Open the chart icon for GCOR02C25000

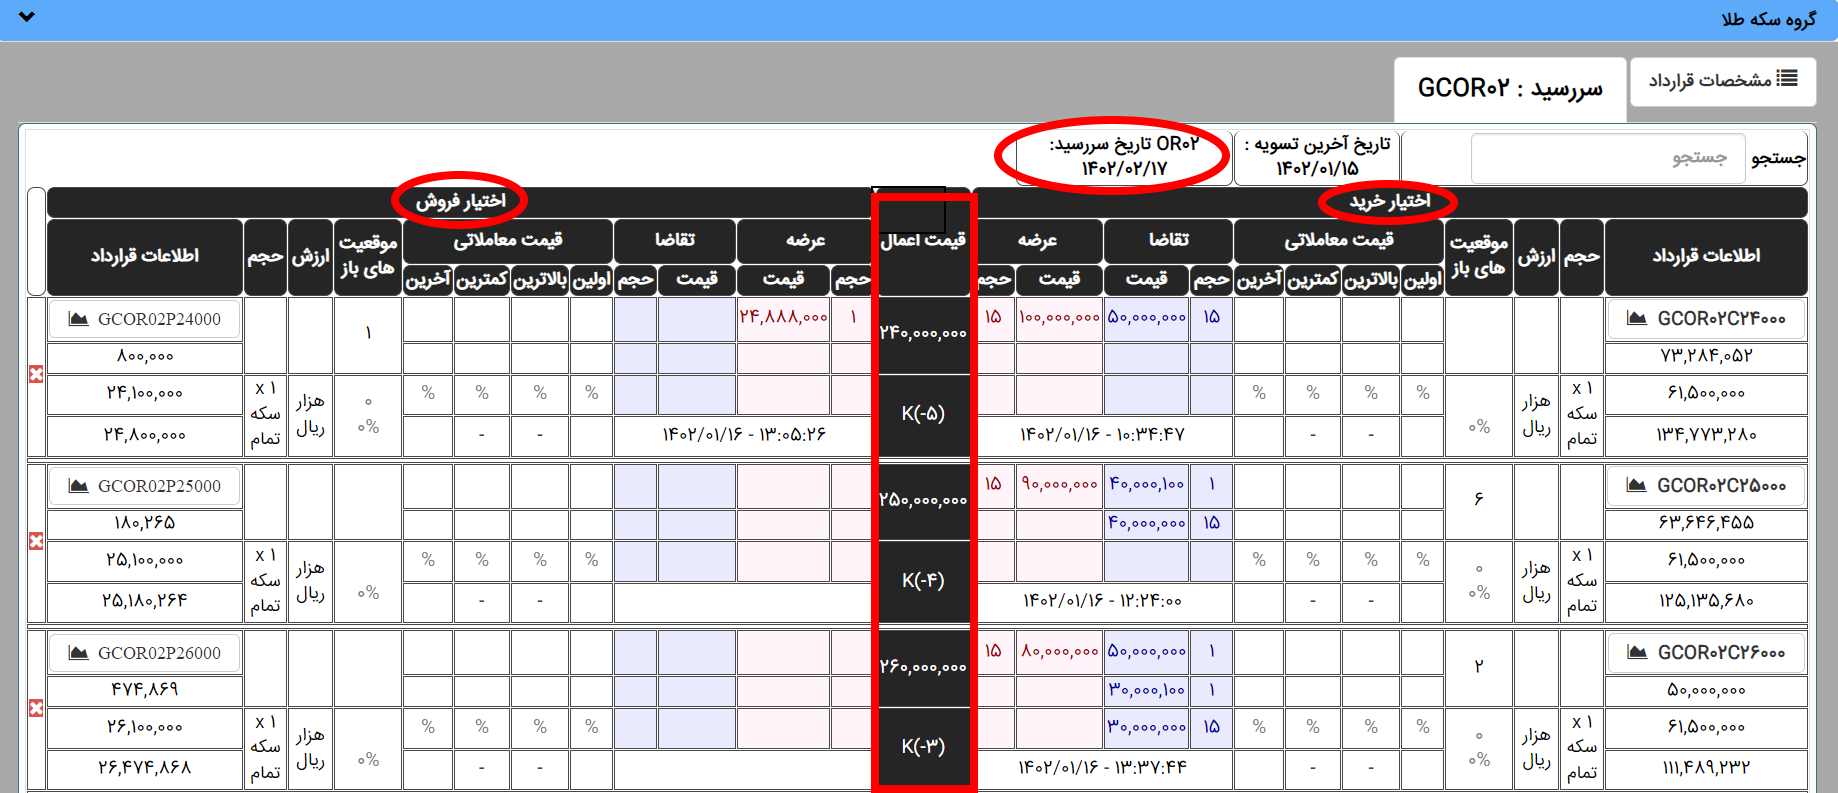(x=1637, y=485)
